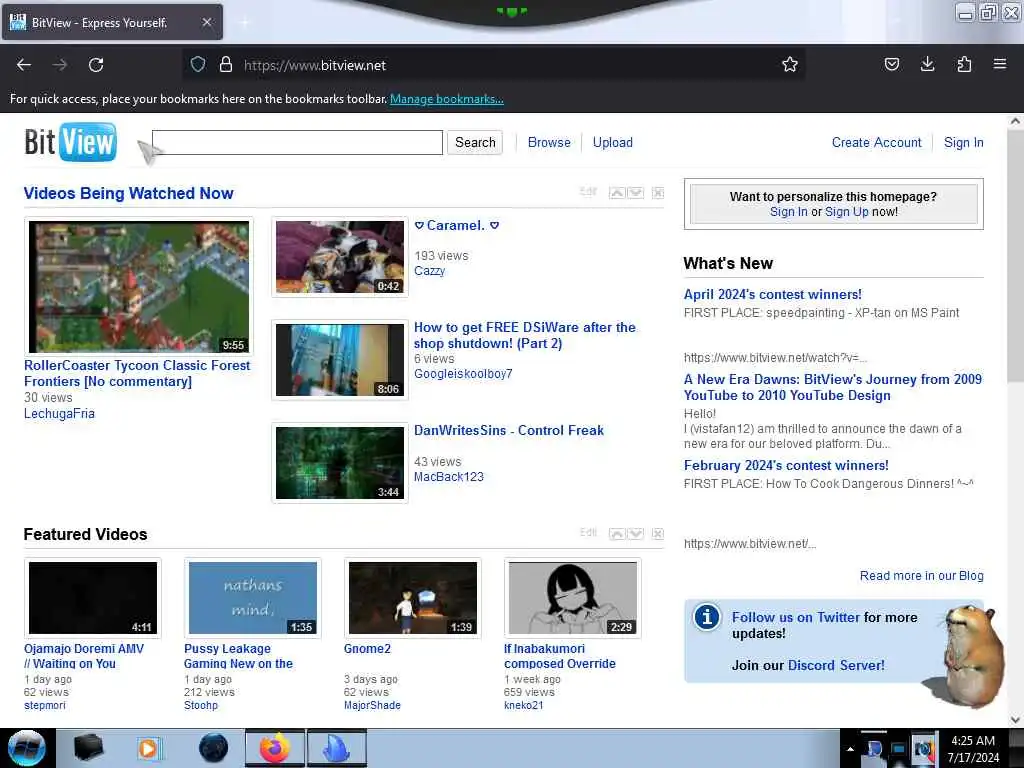1024x768 pixels.
Task: Reload the page with the refresh icon
Action: coord(96,65)
